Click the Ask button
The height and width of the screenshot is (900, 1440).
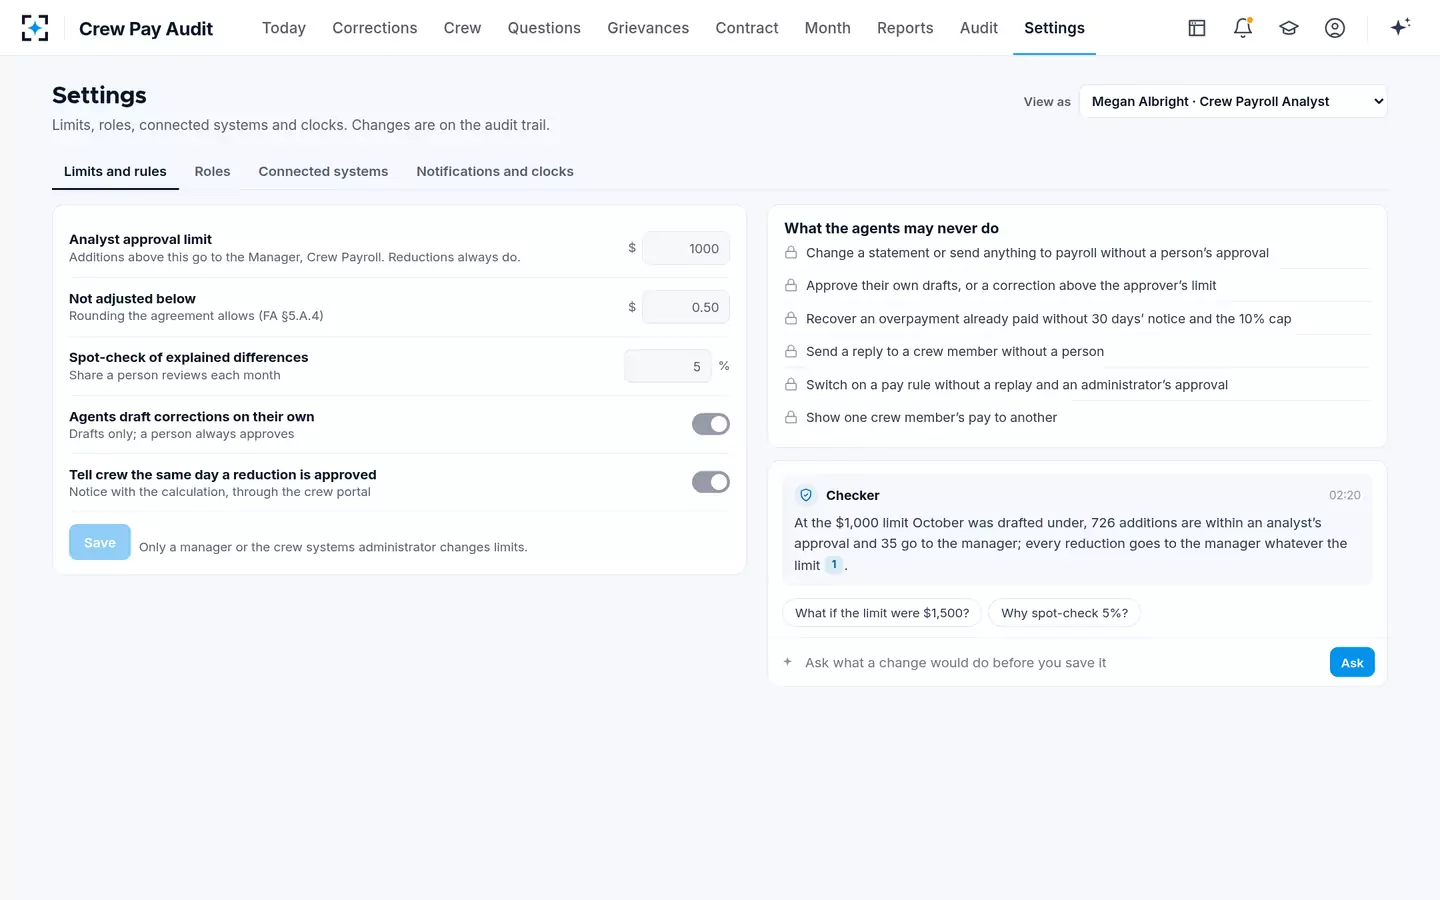(x=1352, y=662)
